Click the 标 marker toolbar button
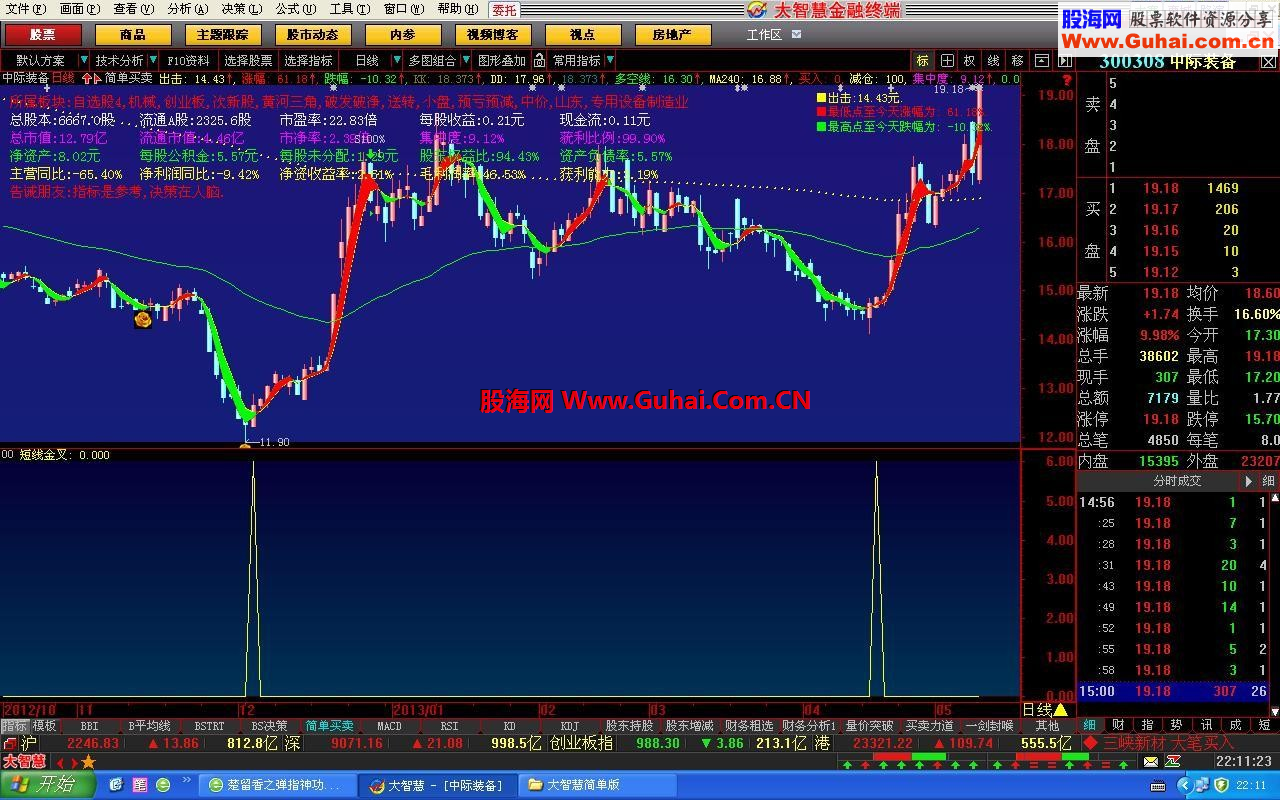 click(x=922, y=61)
